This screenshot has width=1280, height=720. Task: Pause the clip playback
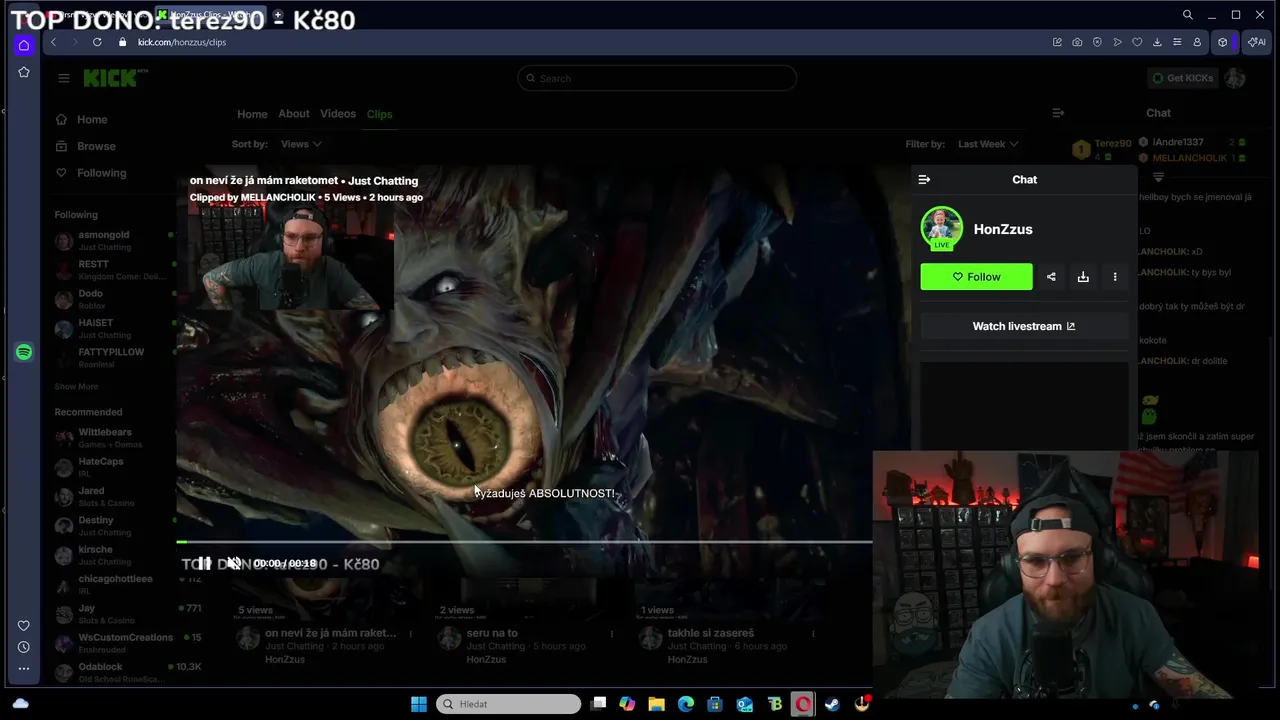(x=204, y=563)
